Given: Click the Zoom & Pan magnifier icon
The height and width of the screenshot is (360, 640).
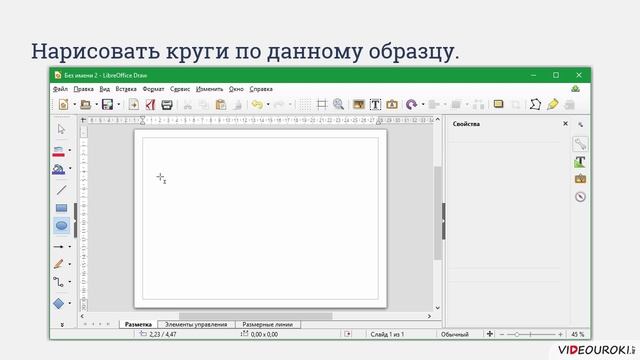Looking at the screenshot, I should click(x=338, y=104).
